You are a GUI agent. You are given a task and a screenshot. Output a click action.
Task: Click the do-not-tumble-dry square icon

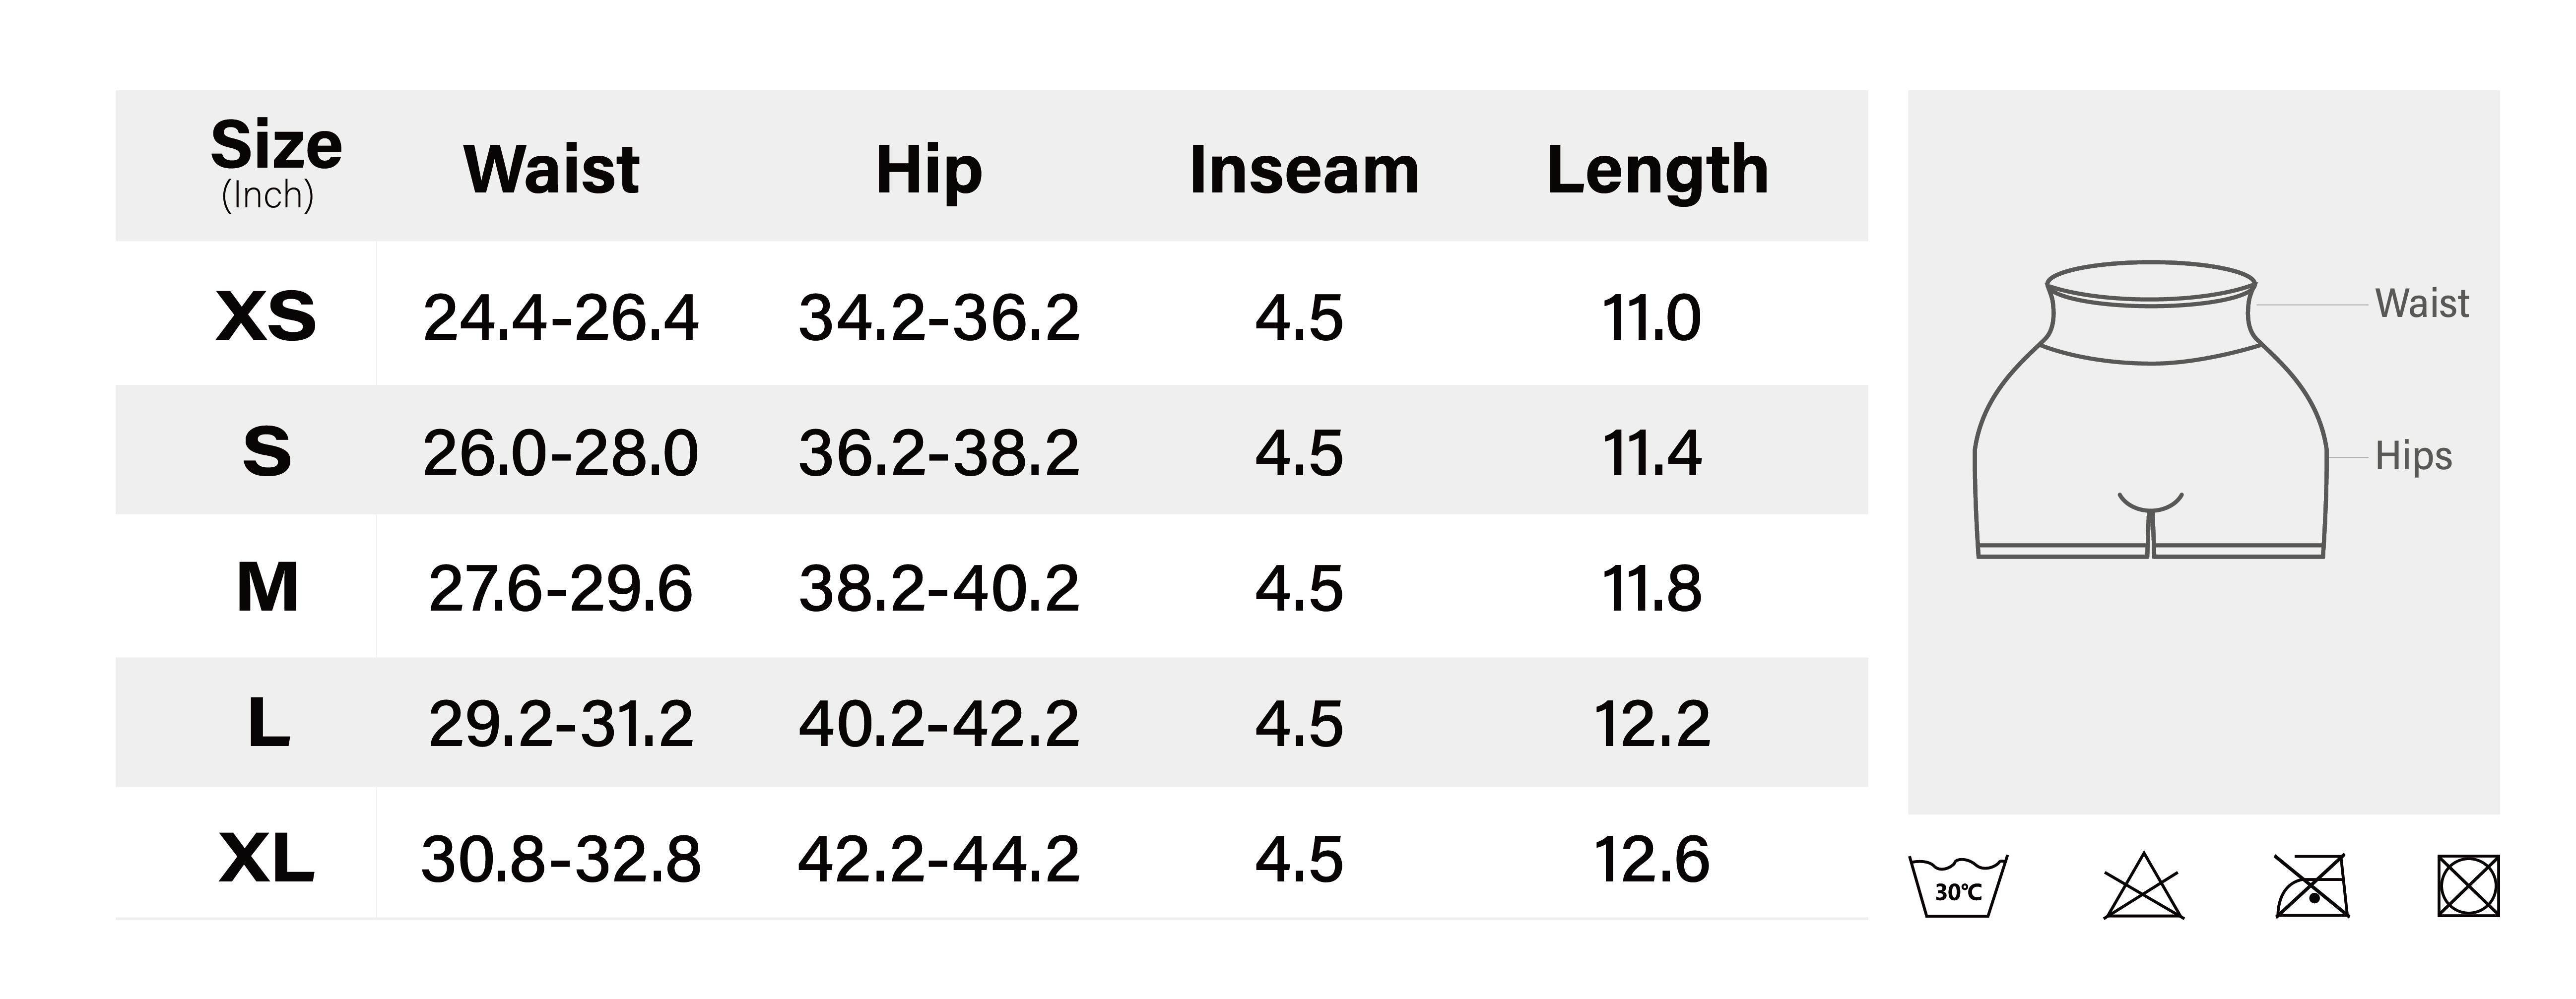tap(2468, 886)
